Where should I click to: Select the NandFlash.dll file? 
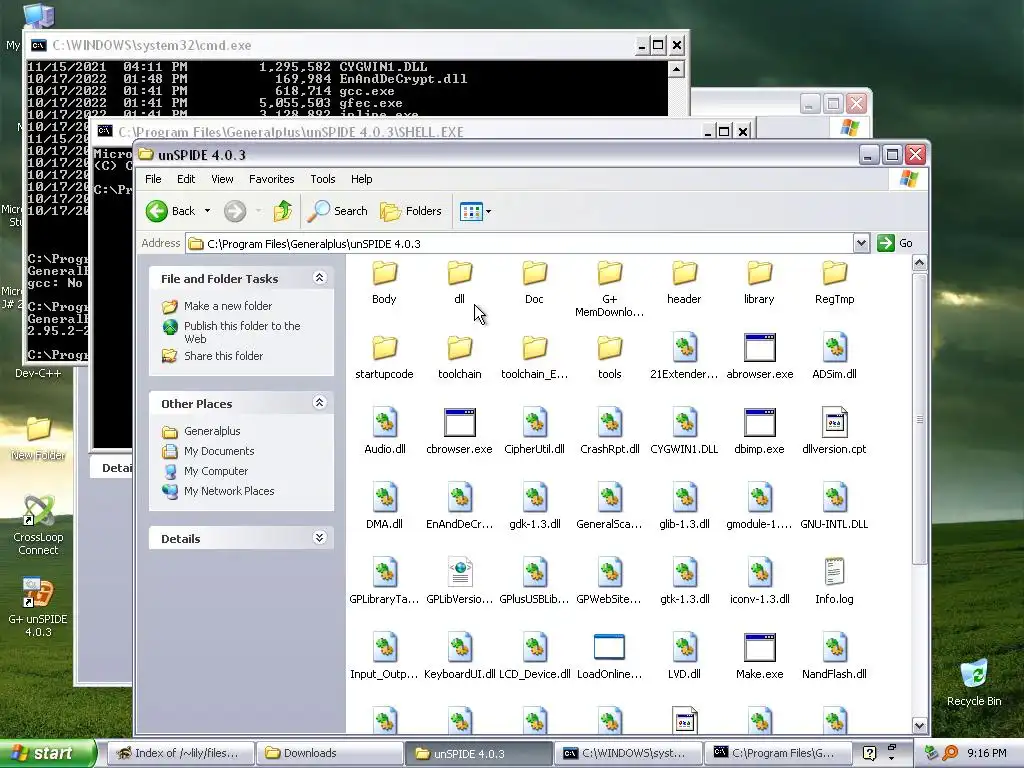point(834,658)
